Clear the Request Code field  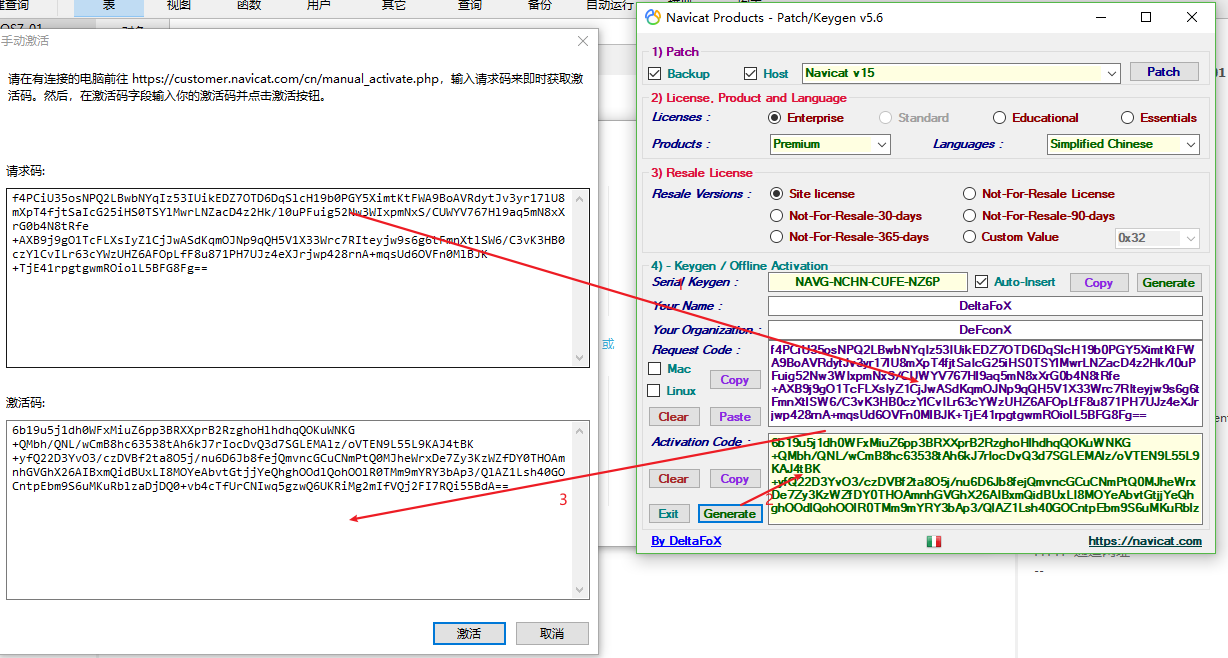point(673,417)
